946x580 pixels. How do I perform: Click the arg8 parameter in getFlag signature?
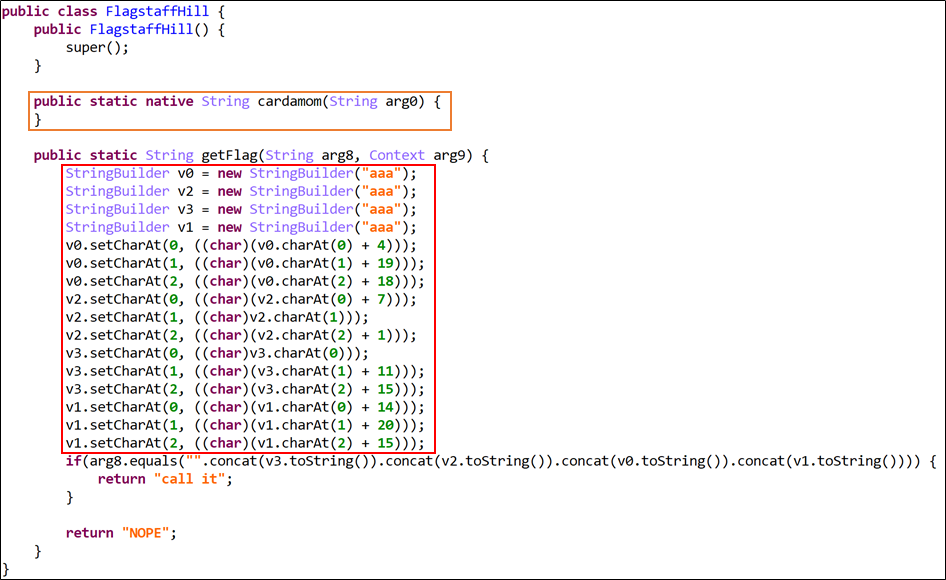coord(337,156)
